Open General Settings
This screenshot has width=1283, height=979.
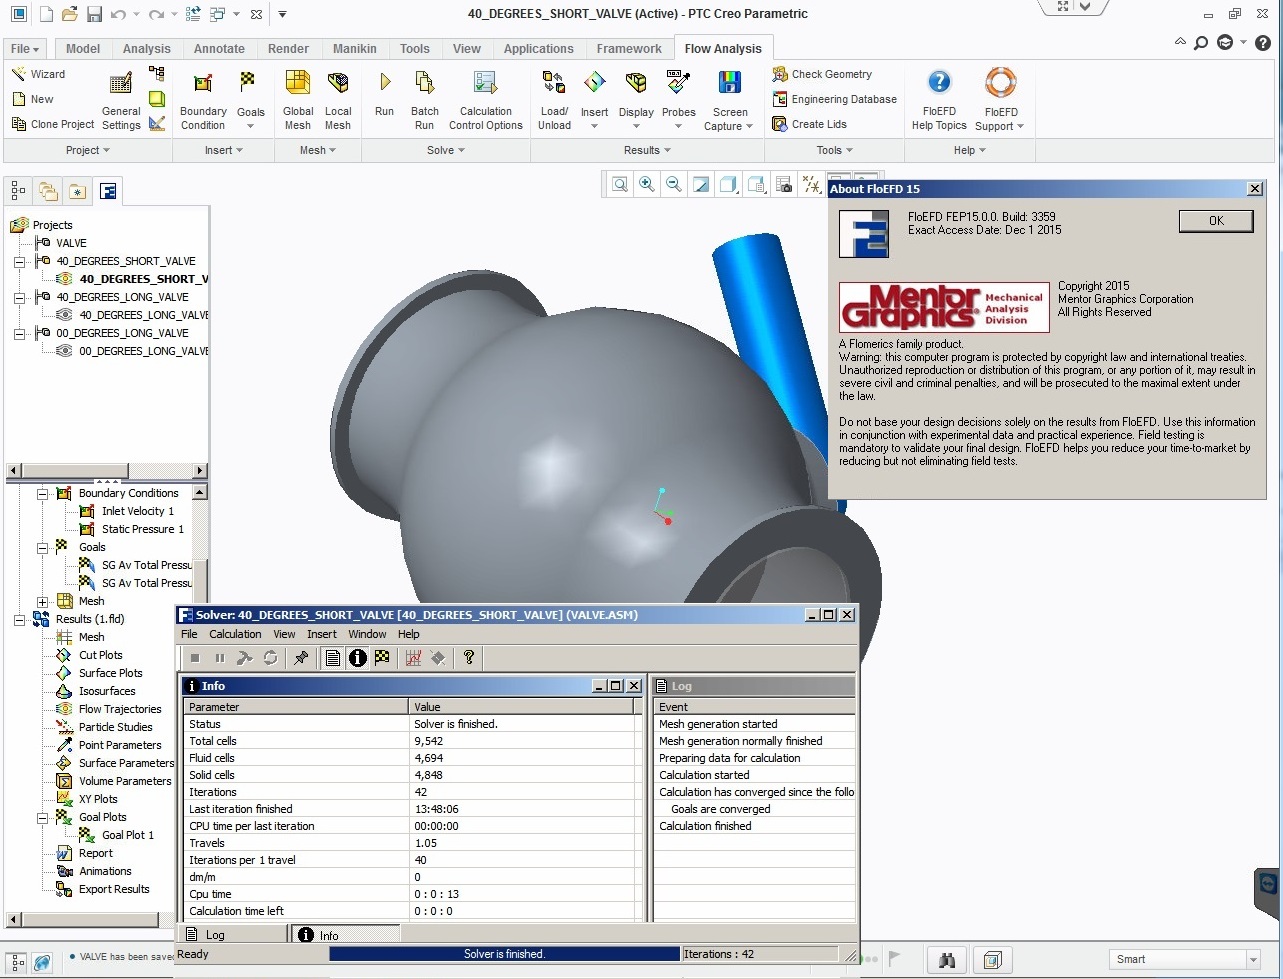[x=121, y=101]
